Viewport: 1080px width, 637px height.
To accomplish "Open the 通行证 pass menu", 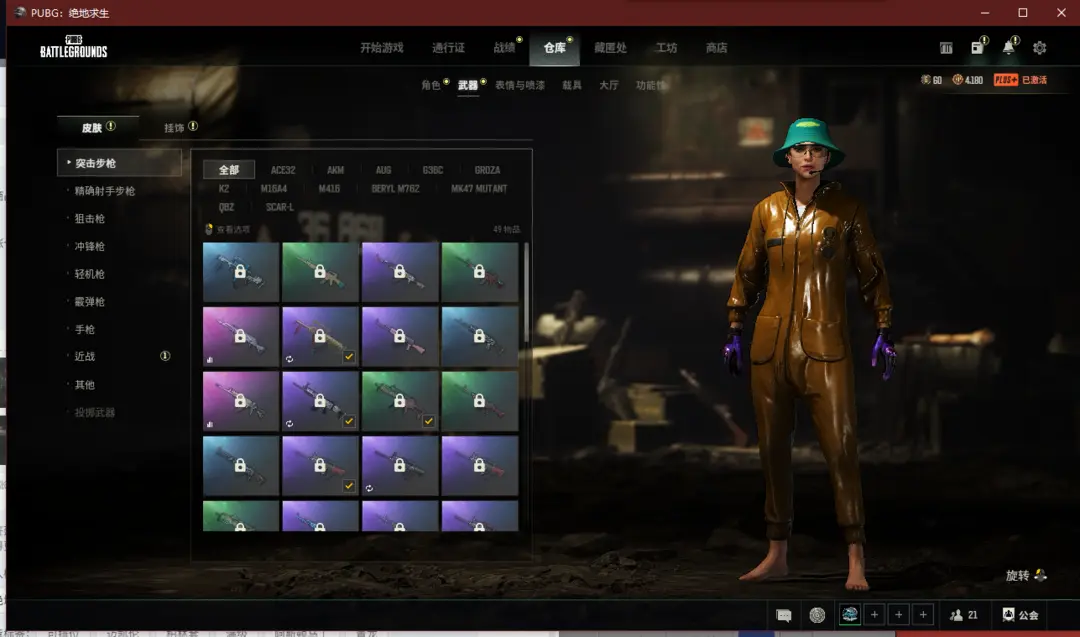I will (448, 48).
